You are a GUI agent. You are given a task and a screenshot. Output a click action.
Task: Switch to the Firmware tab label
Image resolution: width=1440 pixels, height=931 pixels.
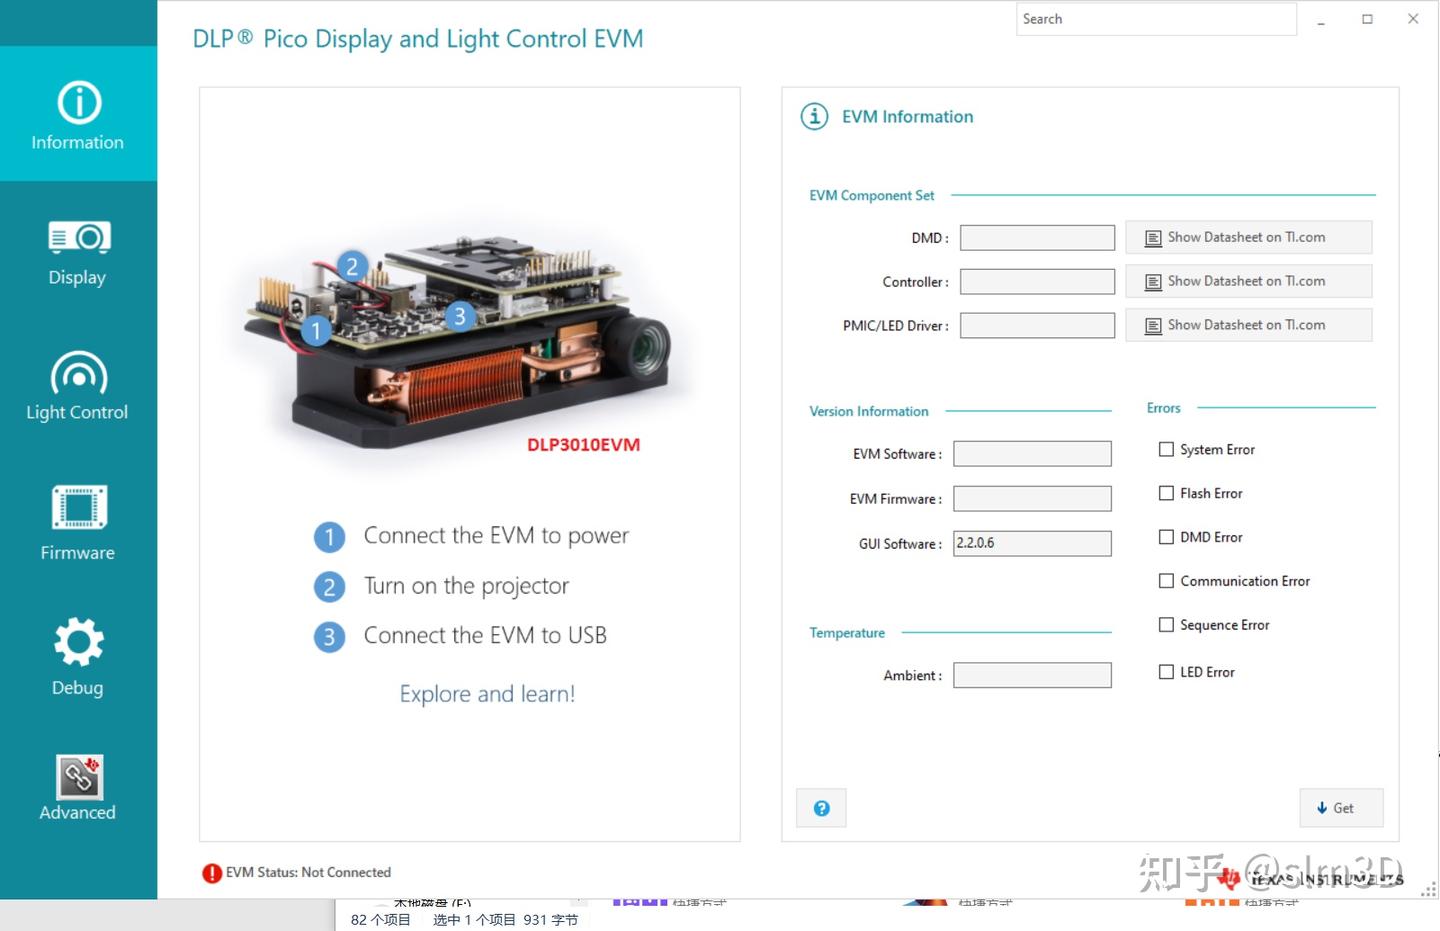[x=78, y=553]
